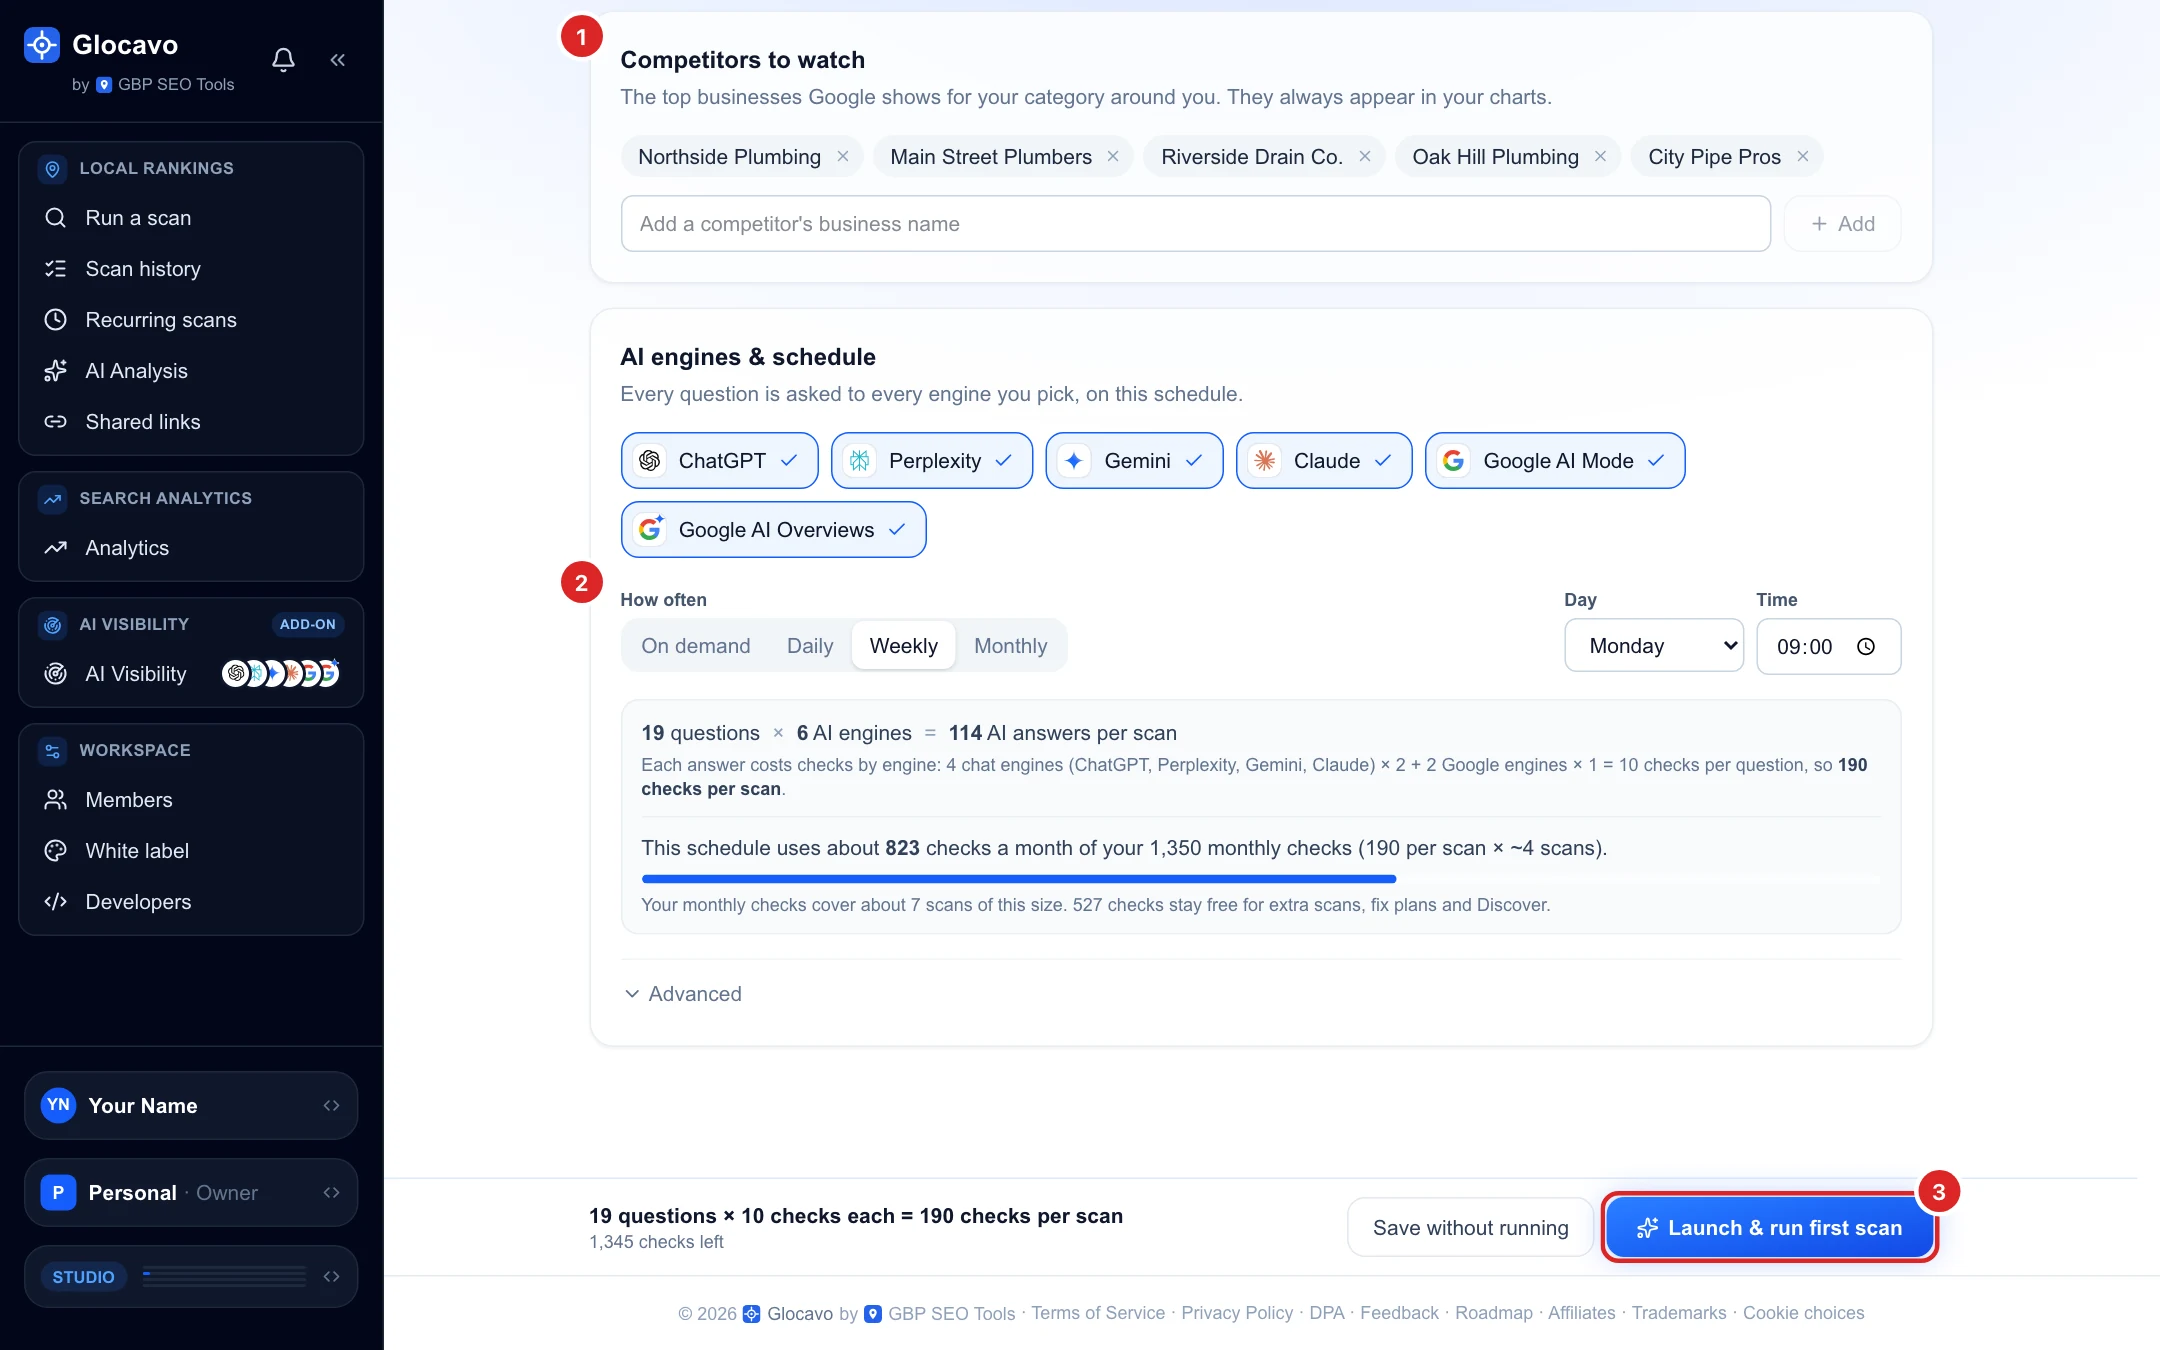Screen dimensions: 2160x1350
Task: Click Add competitor button
Action: pyautogui.click(x=1842, y=224)
